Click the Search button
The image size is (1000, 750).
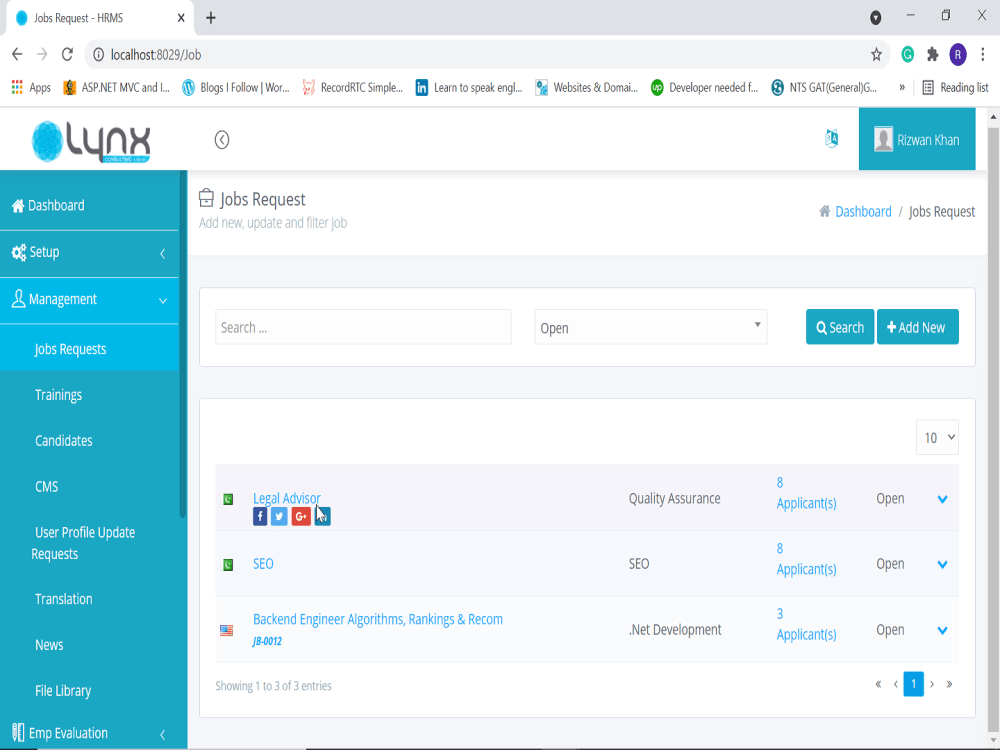pyautogui.click(x=840, y=327)
